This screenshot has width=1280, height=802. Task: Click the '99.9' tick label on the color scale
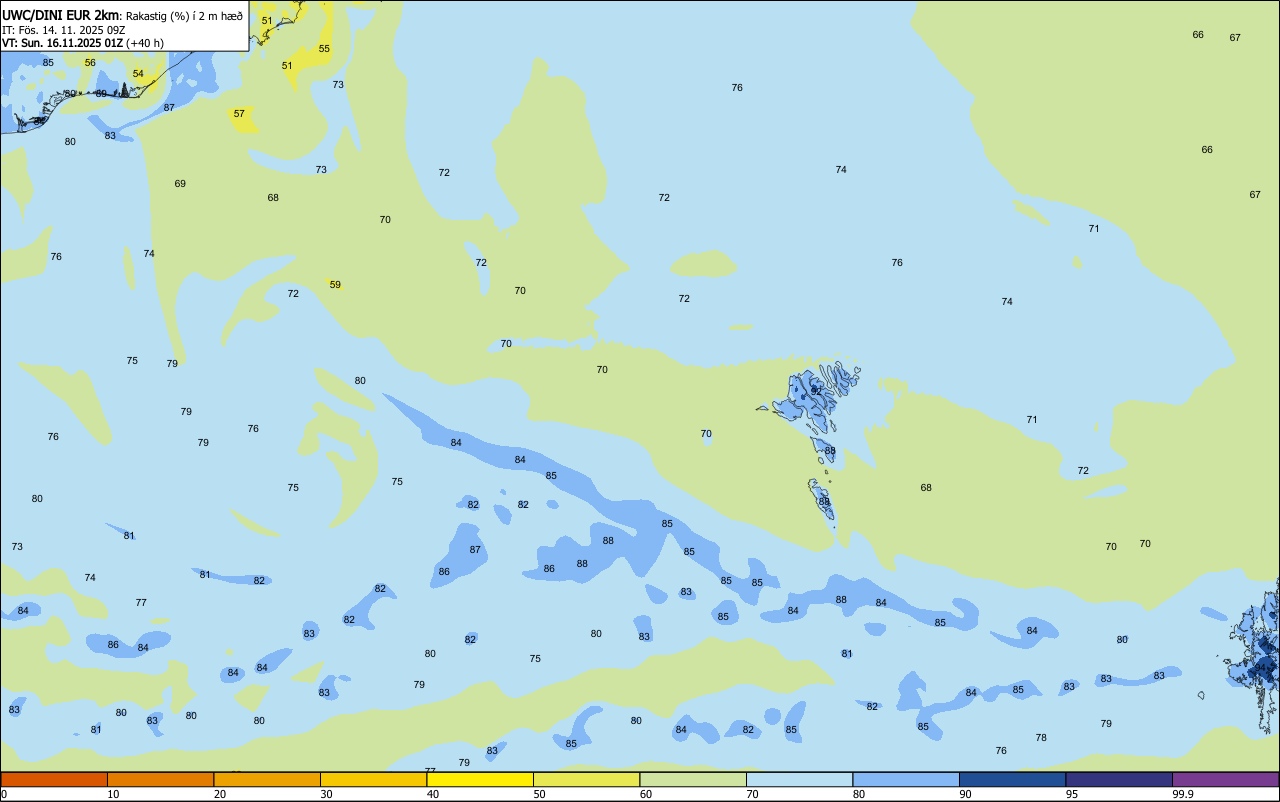(1183, 794)
